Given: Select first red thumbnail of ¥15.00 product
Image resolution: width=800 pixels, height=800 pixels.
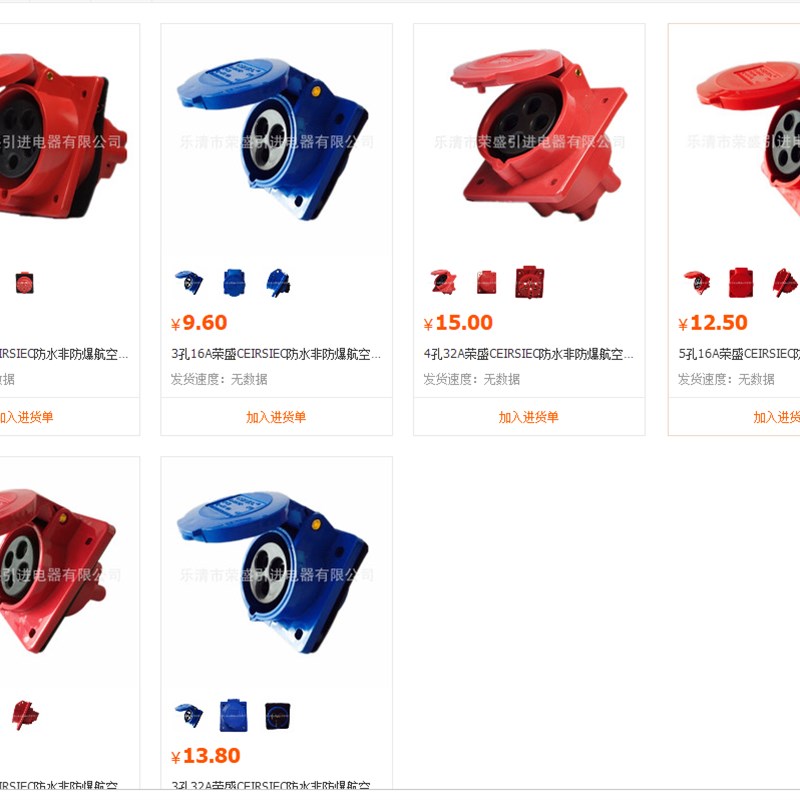Looking at the screenshot, I should tap(443, 282).
